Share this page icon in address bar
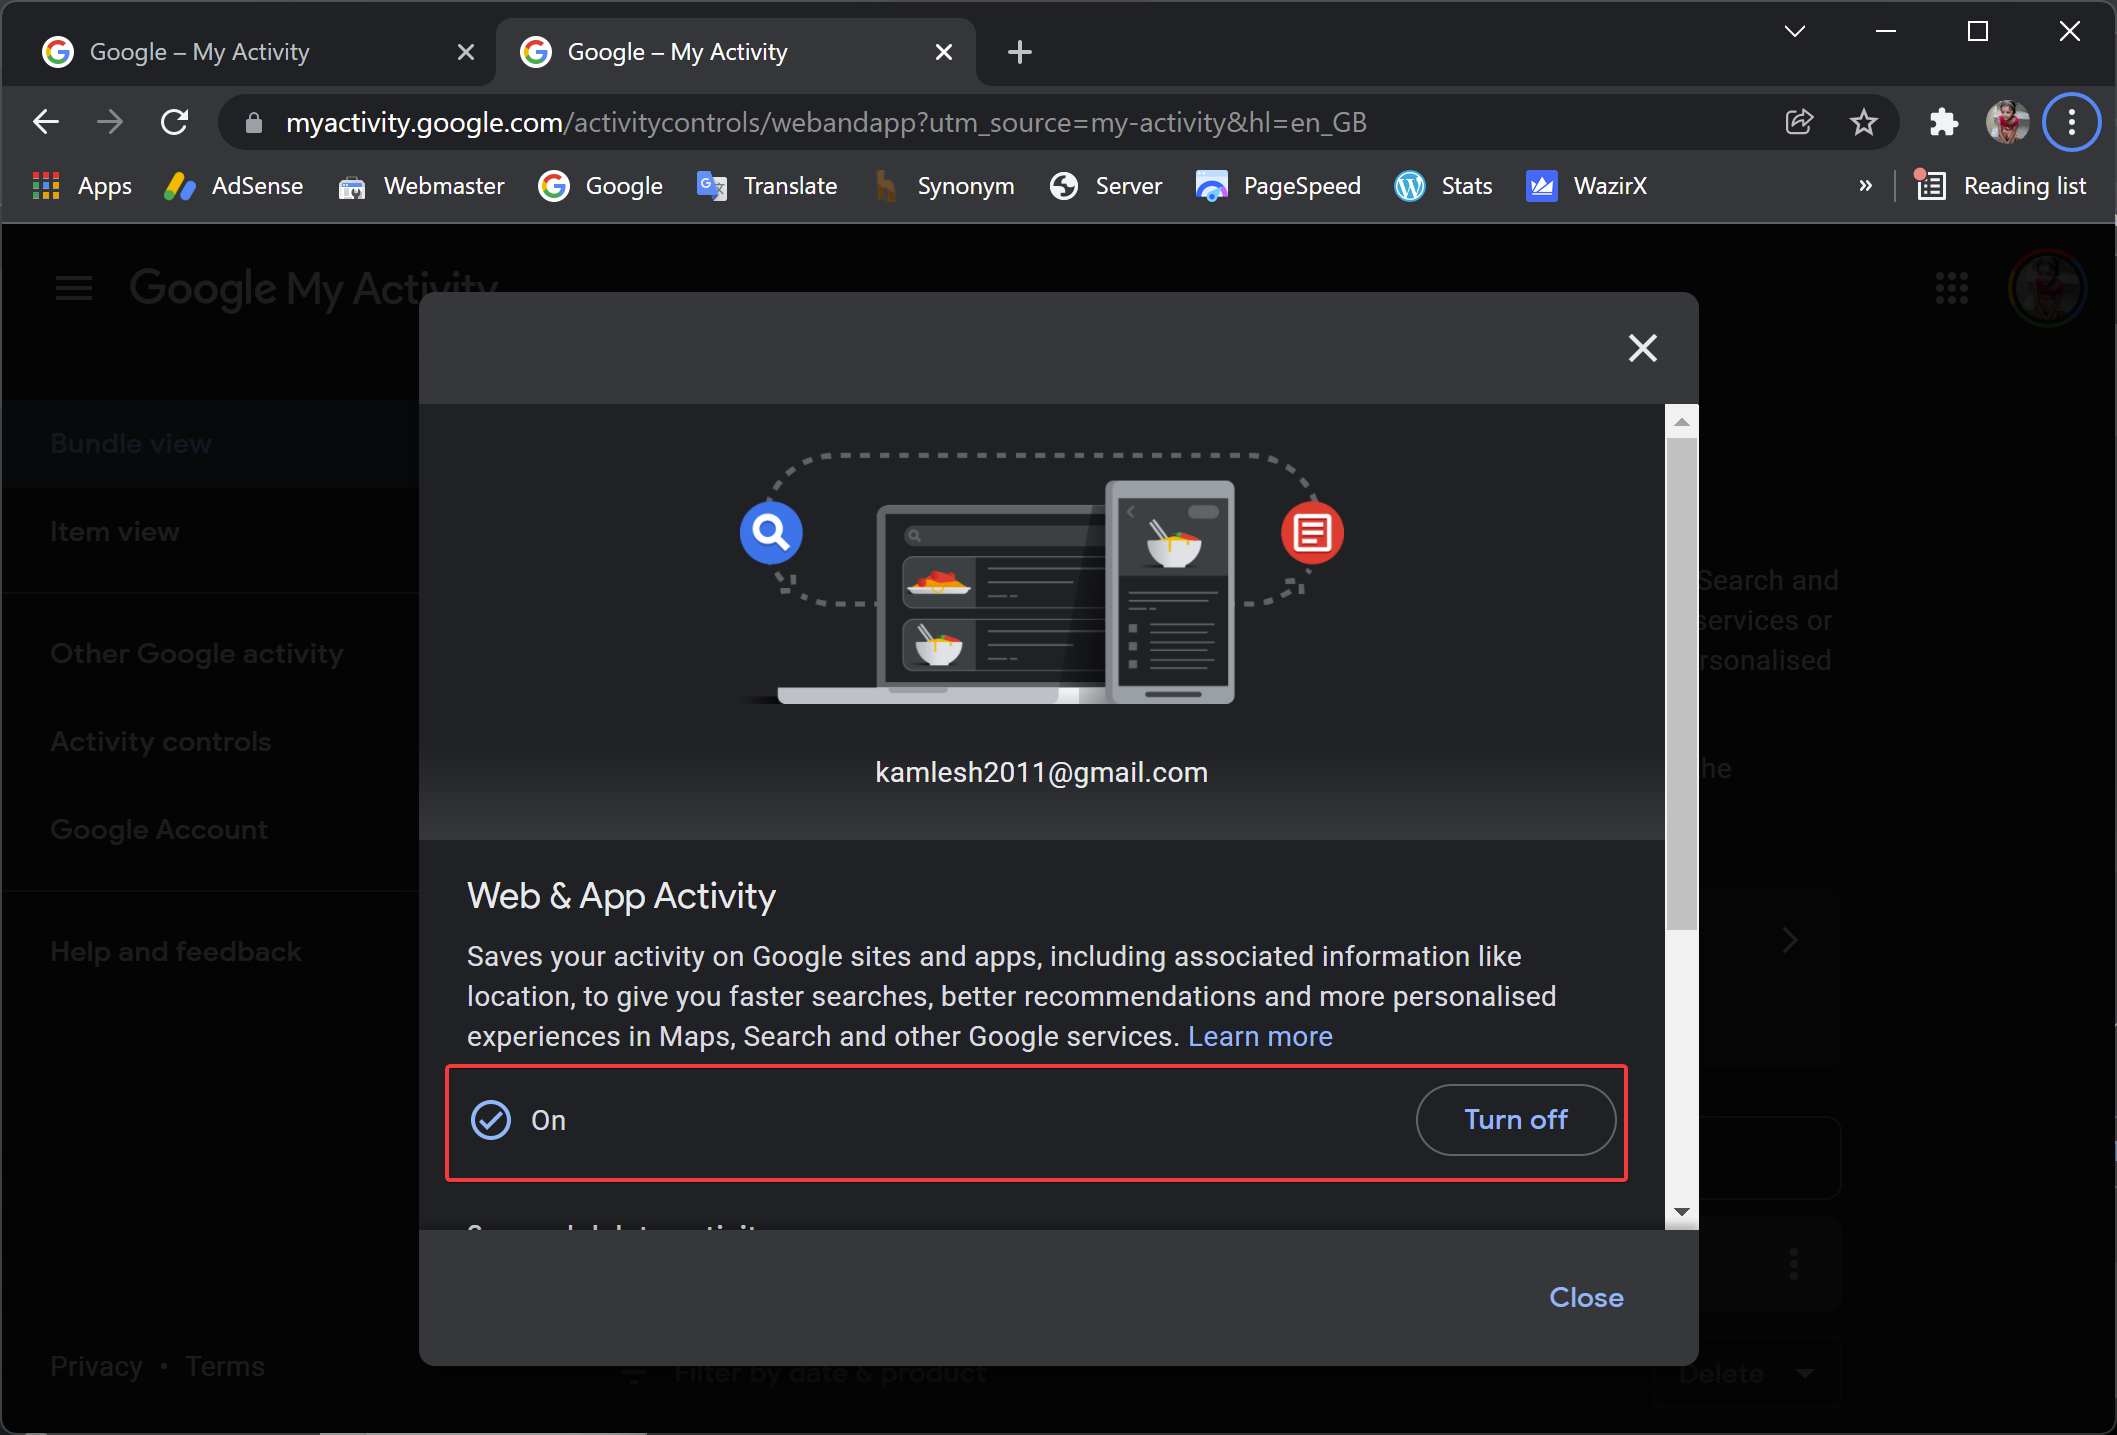2117x1435 pixels. pos(1799,122)
